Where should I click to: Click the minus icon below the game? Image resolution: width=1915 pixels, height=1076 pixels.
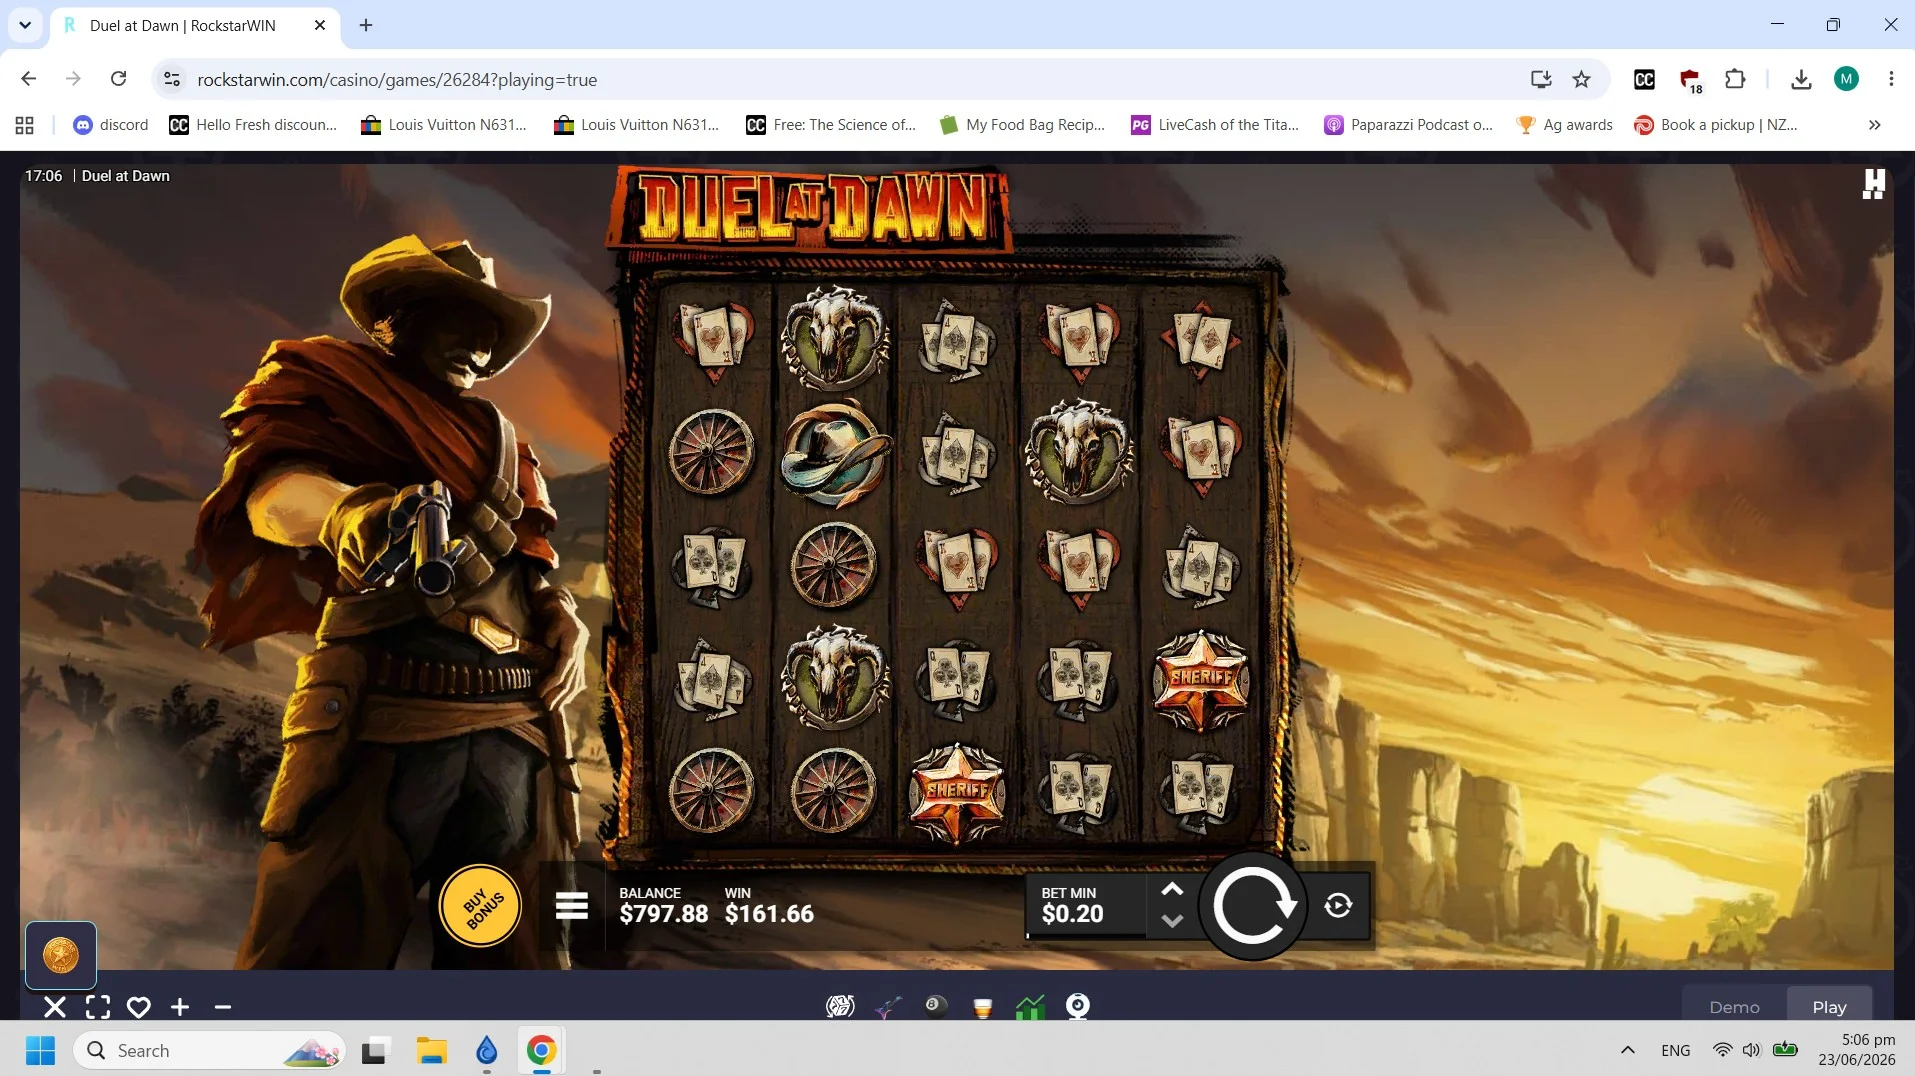coord(223,1007)
